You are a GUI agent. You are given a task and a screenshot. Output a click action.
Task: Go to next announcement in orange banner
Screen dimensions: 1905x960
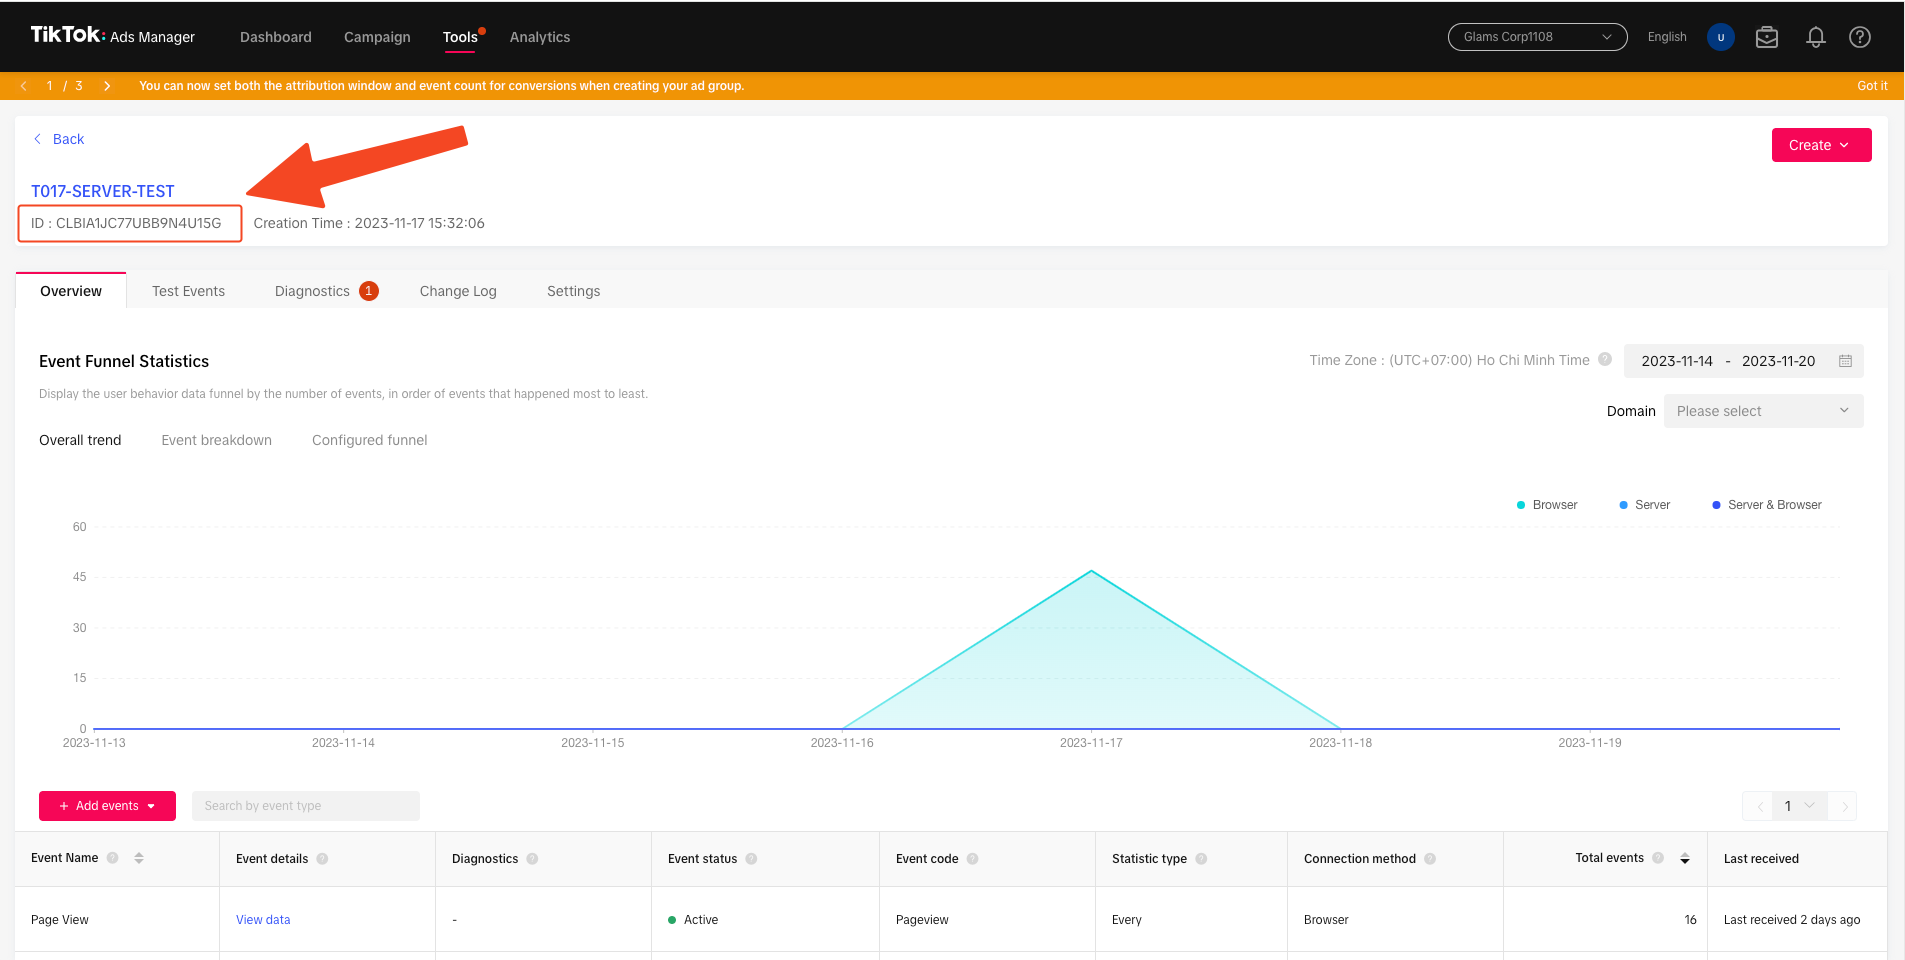[107, 86]
